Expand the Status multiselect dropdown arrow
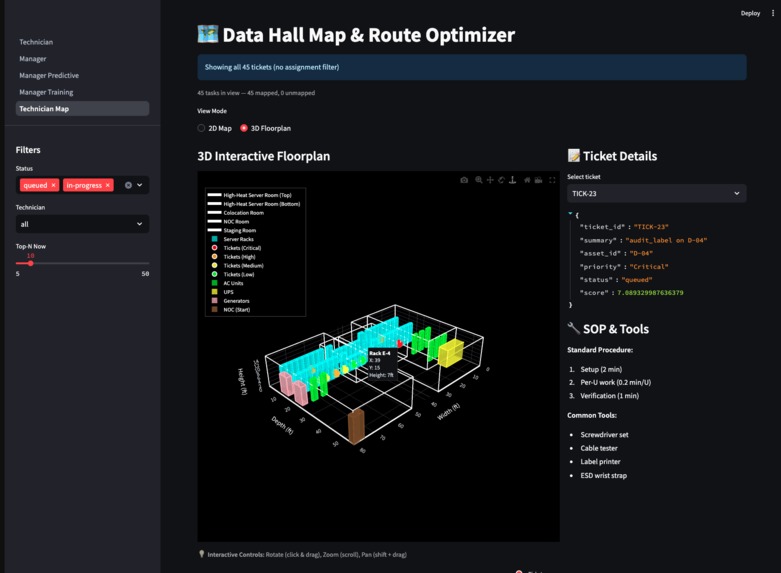 click(140, 185)
